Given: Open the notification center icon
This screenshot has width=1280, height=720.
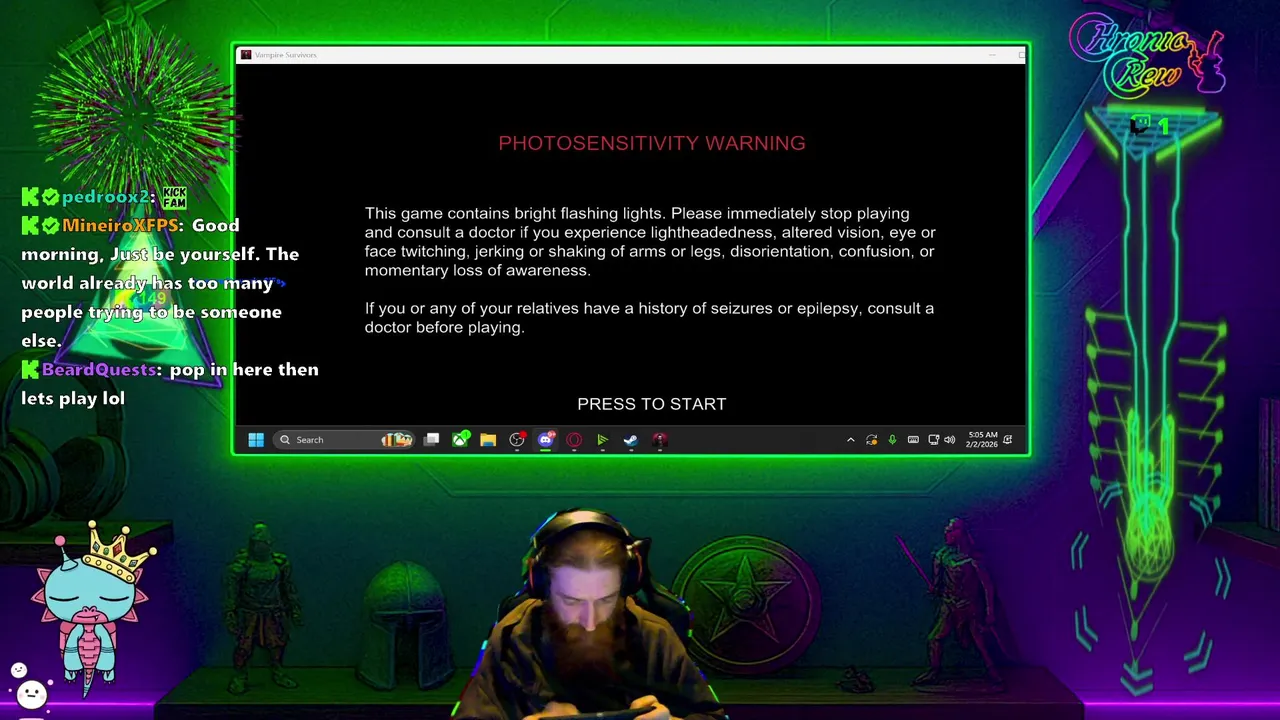Looking at the screenshot, I should pyautogui.click(x=1008, y=440).
